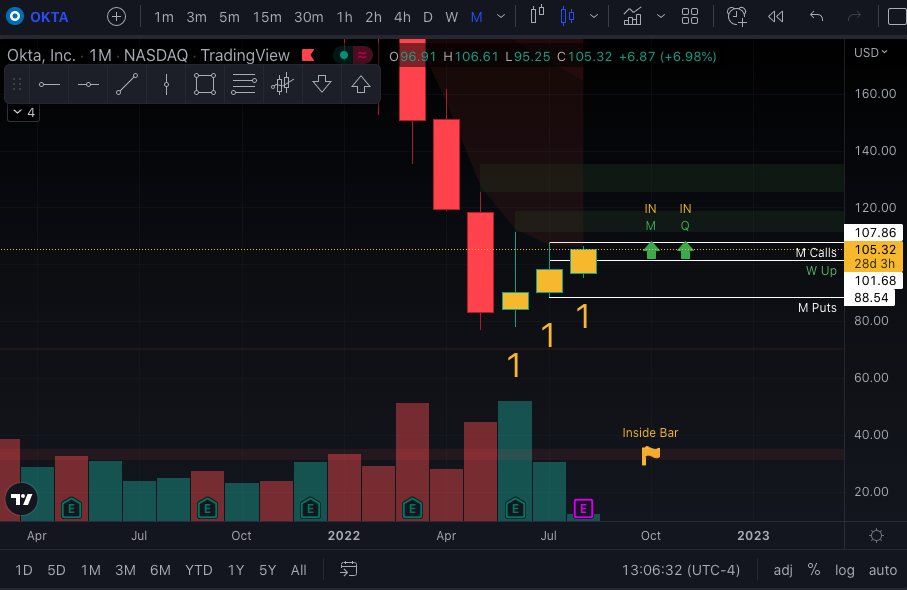The width and height of the screenshot is (907, 590).
Task: Select the monthly M timeframe
Action: 477,17
